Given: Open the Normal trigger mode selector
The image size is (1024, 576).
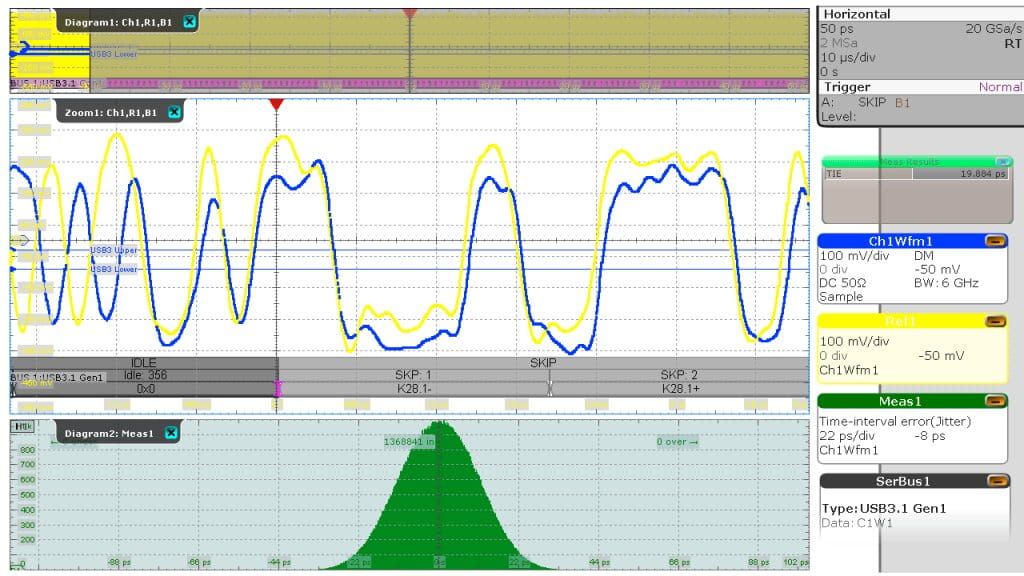Looking at the screenshot, I should click(x=1000, y=87).
